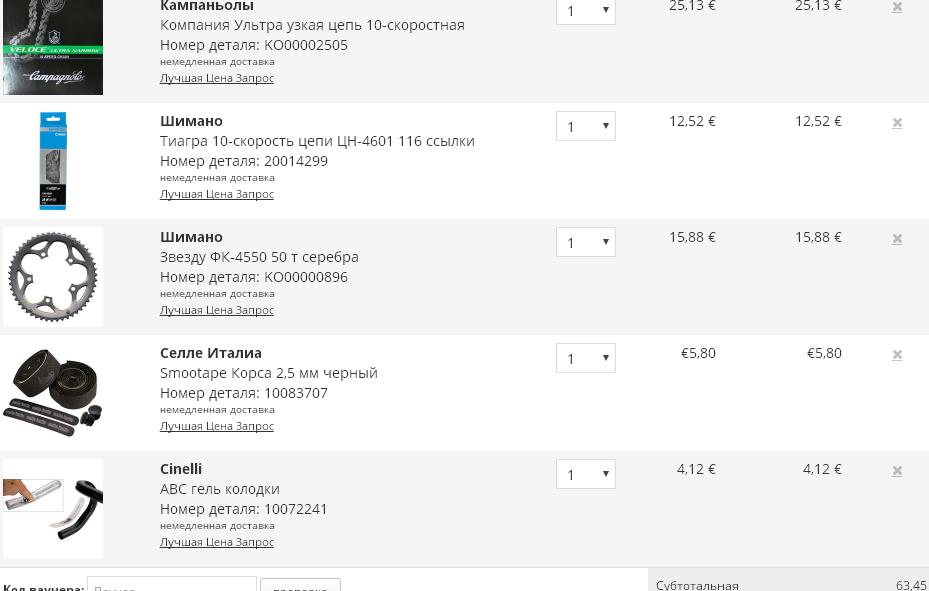Focus the voucher code input field

(x=172, y=584)
